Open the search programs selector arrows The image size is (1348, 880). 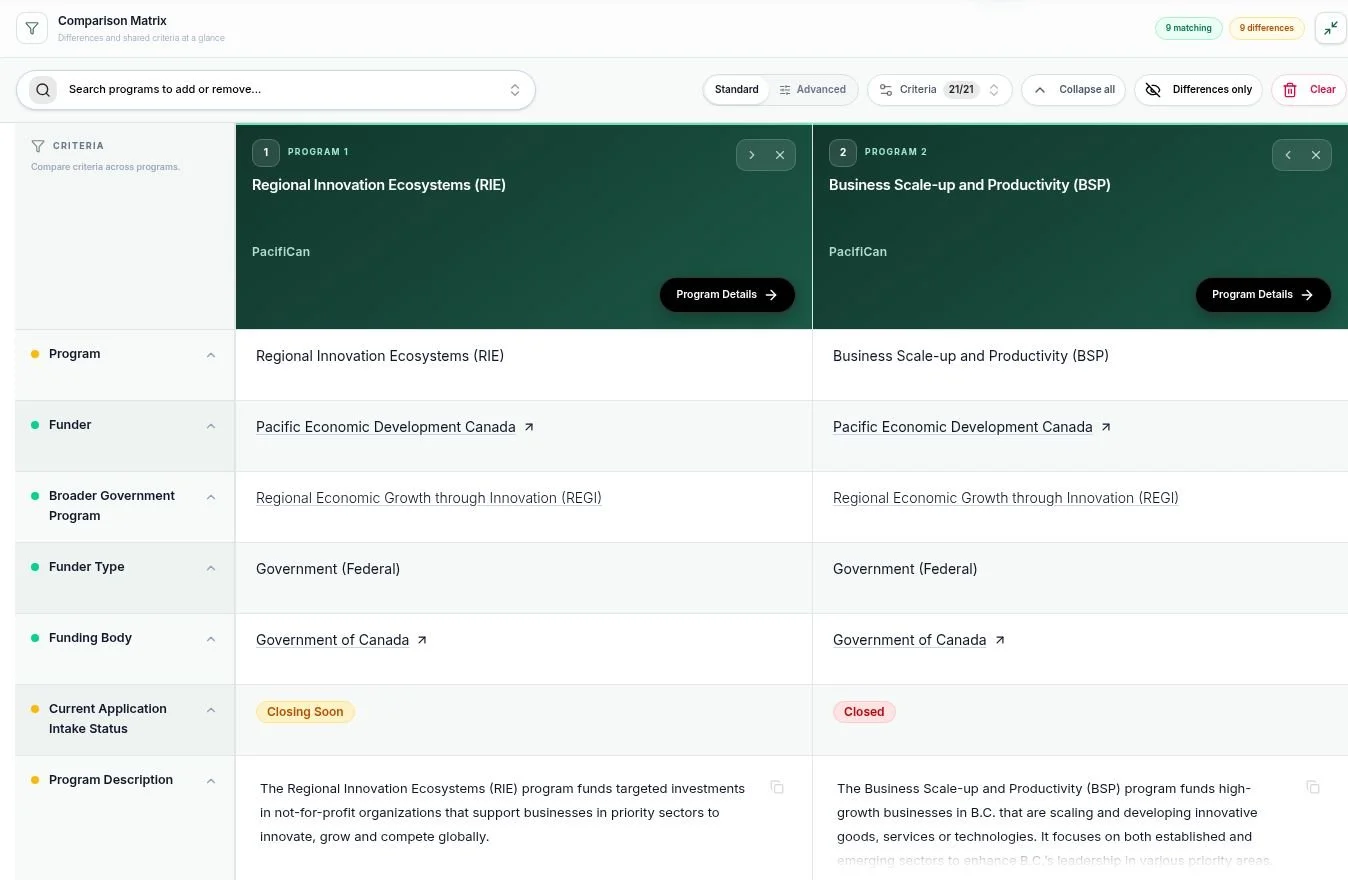tap(515, 90)
